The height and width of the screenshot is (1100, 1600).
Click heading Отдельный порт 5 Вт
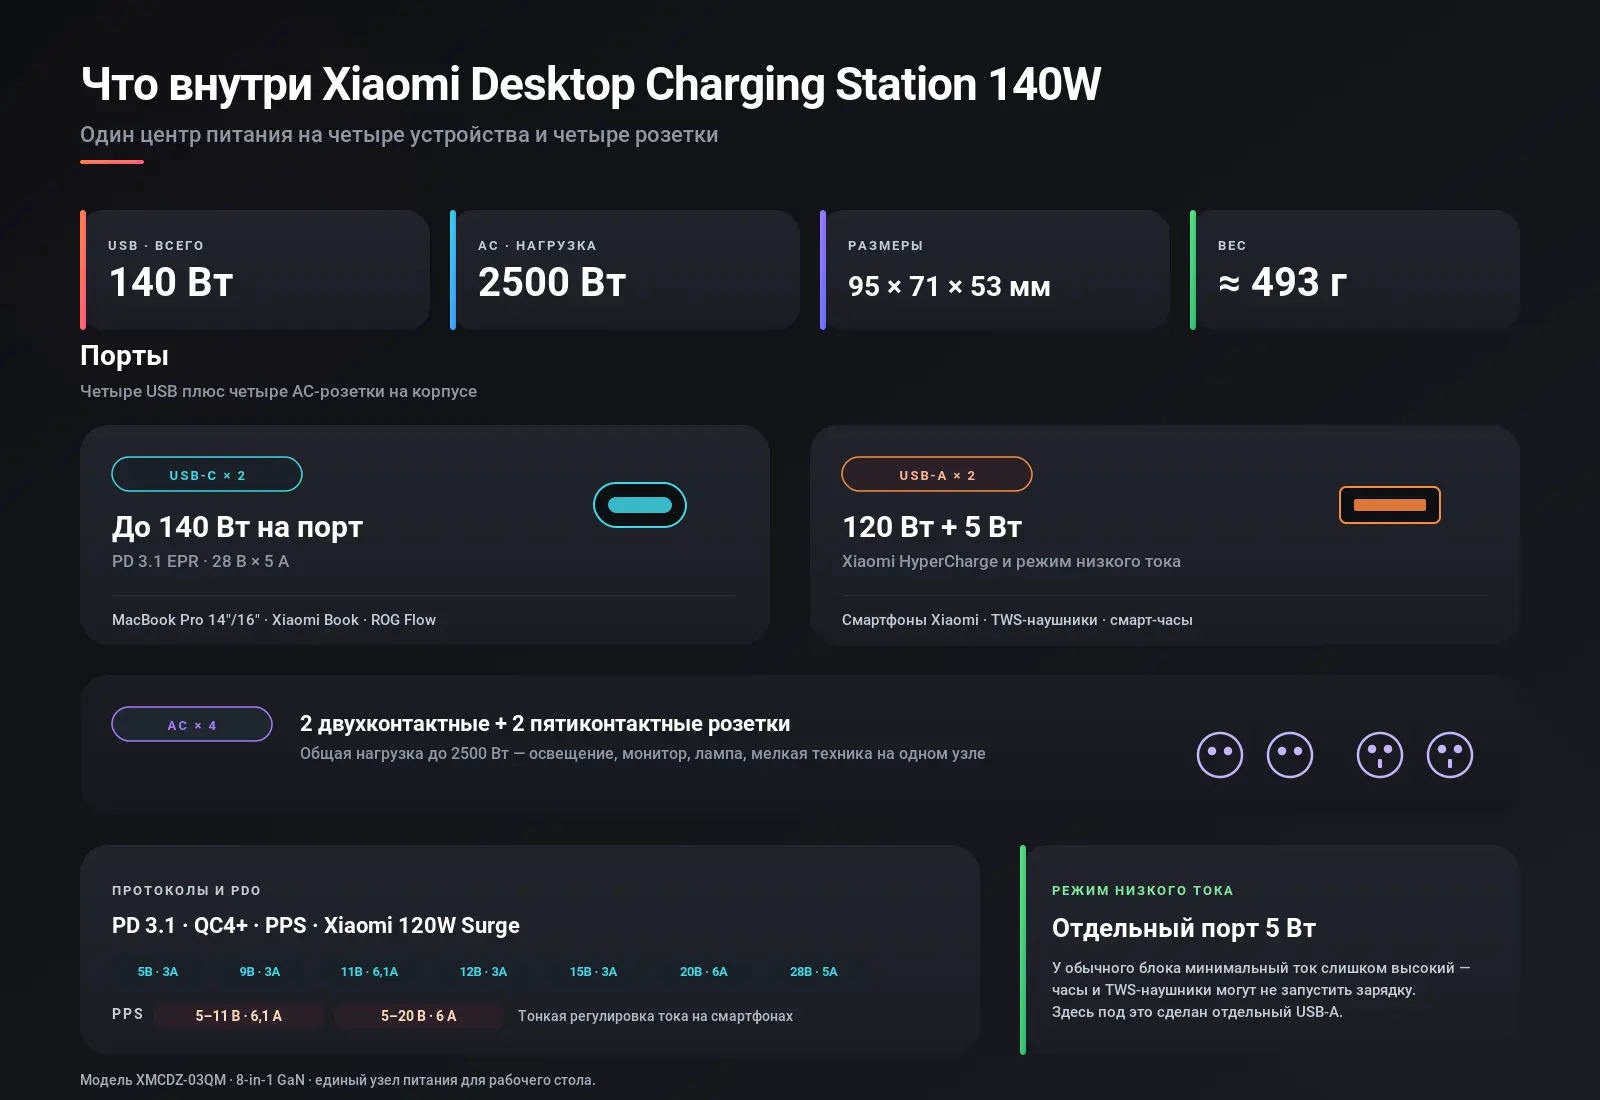click(1184, 929)
